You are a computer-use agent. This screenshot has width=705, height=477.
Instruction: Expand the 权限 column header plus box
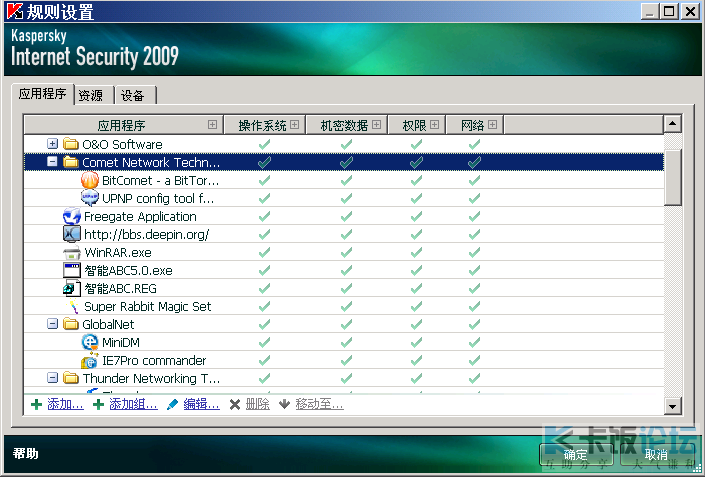[434, 125]
